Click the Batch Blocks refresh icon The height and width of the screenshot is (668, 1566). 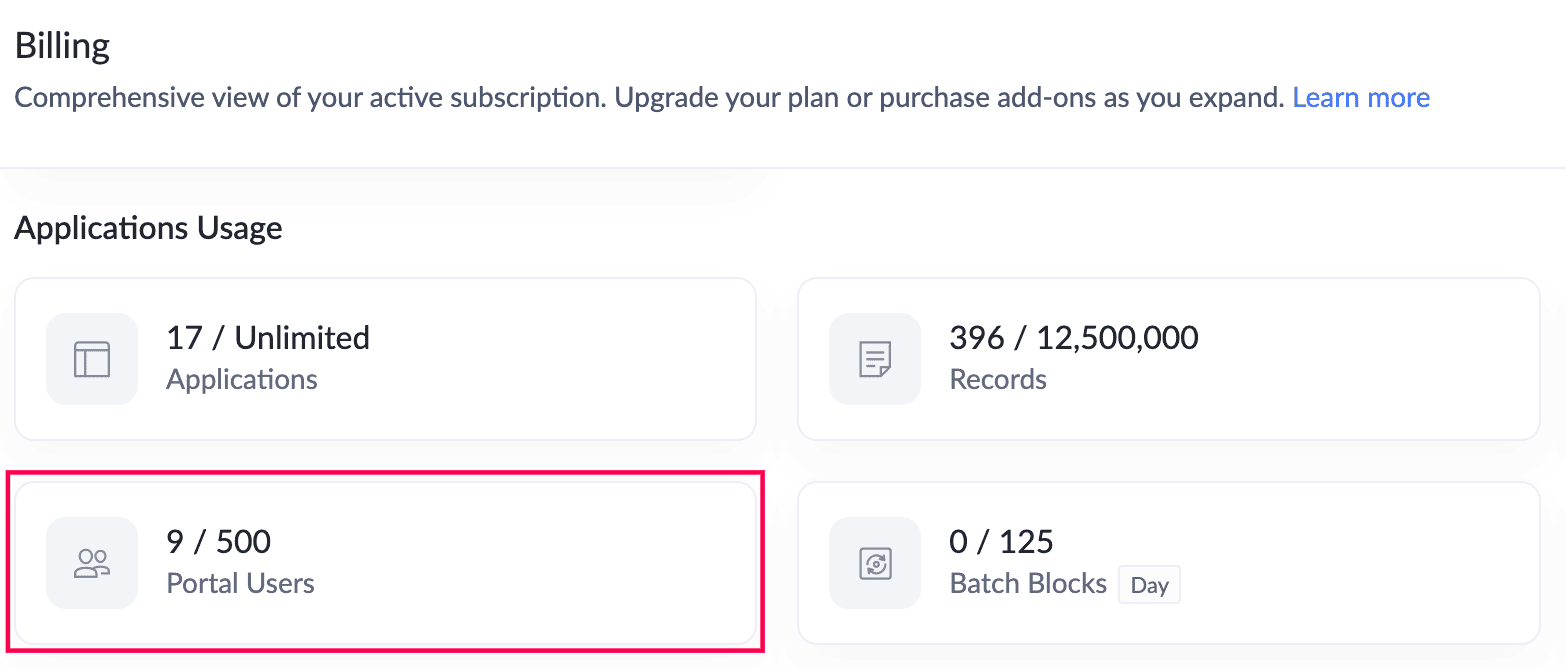tap(875, 563)
